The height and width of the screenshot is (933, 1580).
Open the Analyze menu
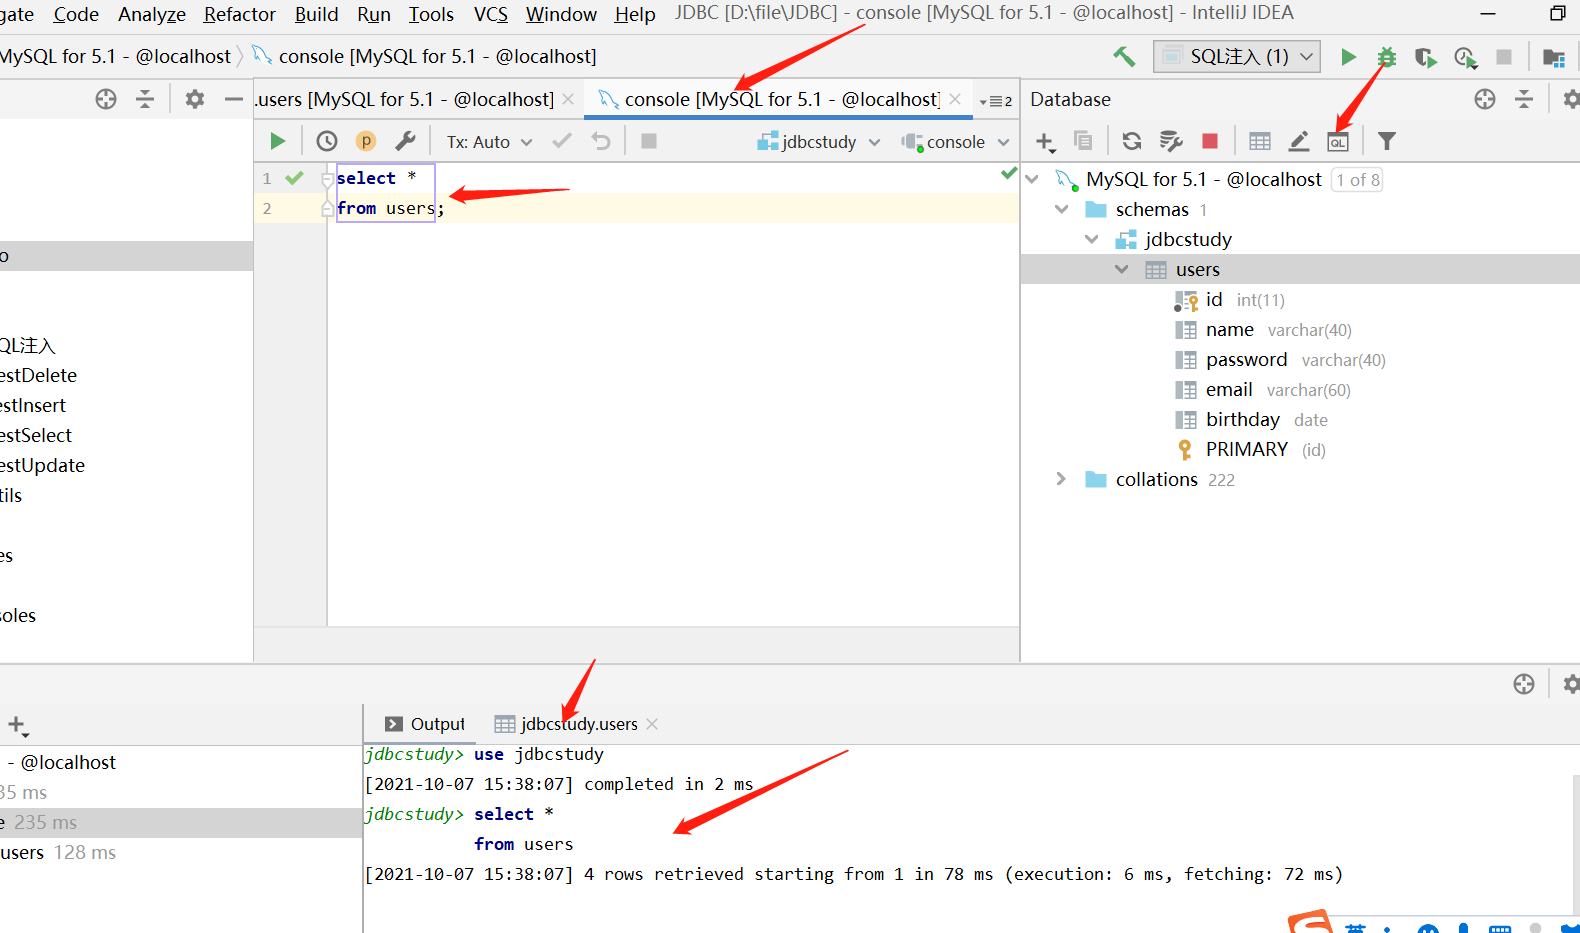(152, 14)
